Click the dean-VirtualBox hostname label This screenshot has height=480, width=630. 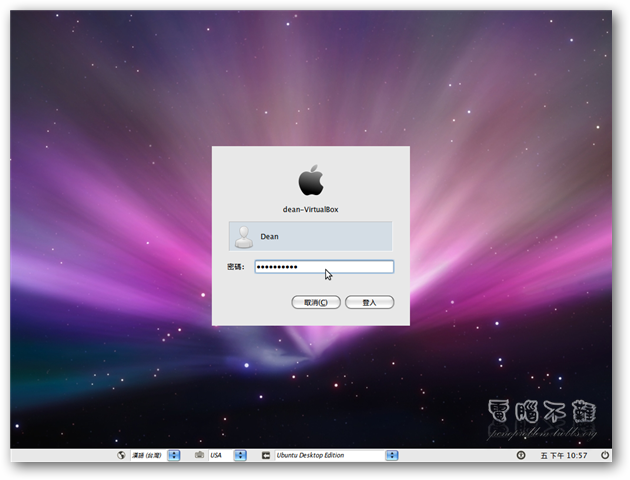pyautogui.click(x=311, y=209)
